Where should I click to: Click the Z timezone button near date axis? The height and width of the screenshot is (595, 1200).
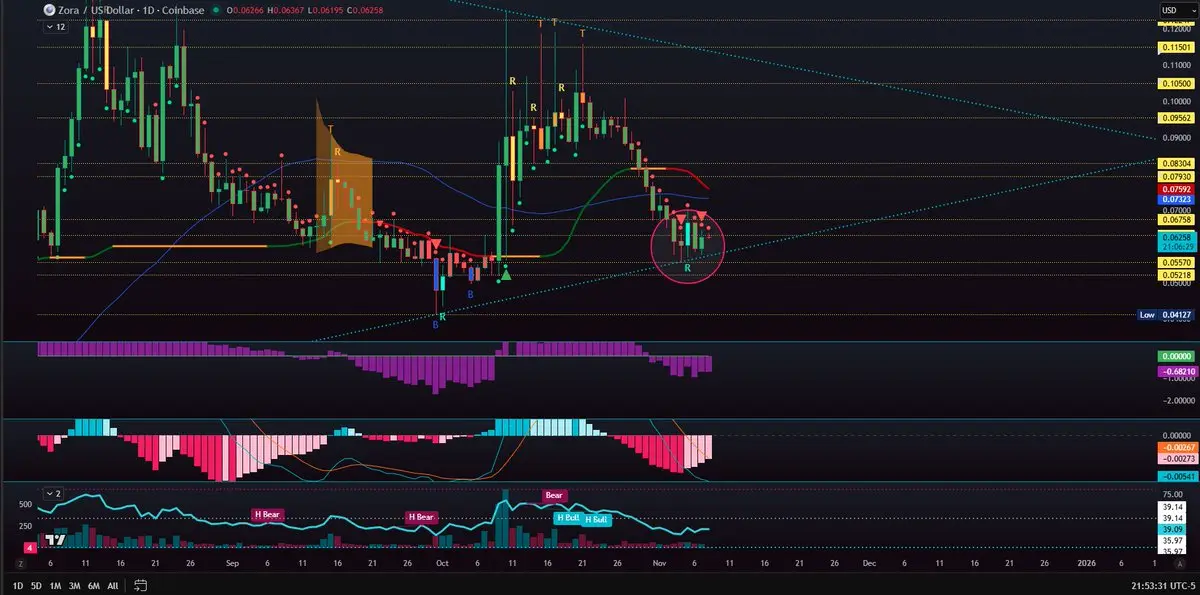point(19,564)
